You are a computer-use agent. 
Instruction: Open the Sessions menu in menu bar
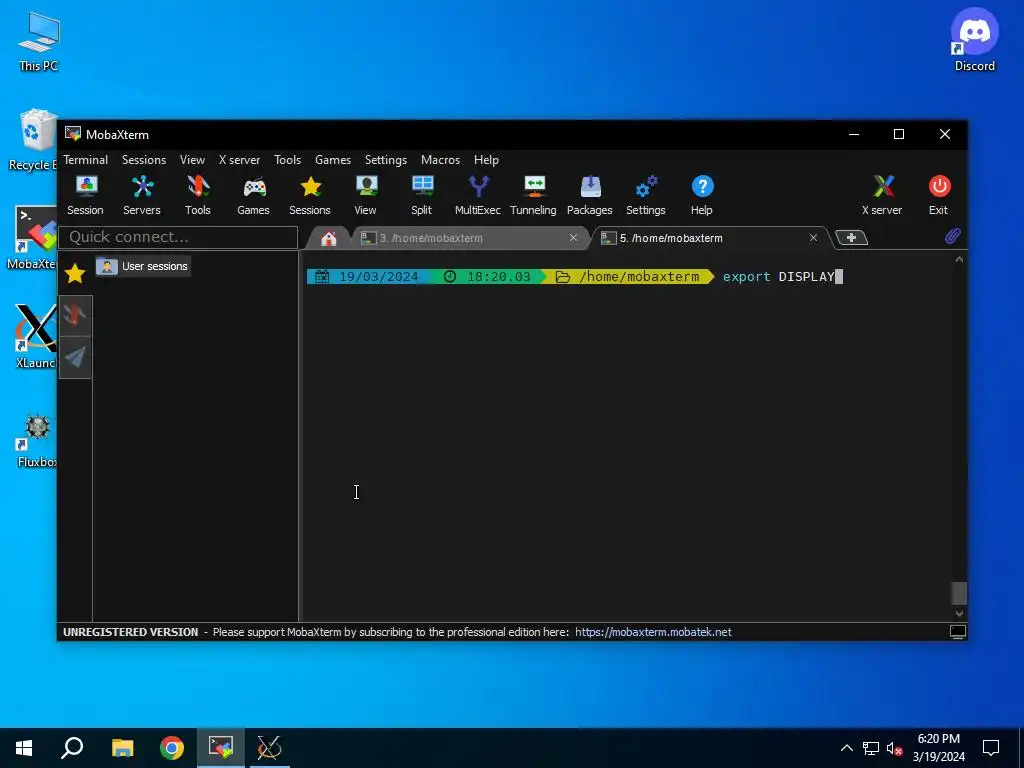144,160
